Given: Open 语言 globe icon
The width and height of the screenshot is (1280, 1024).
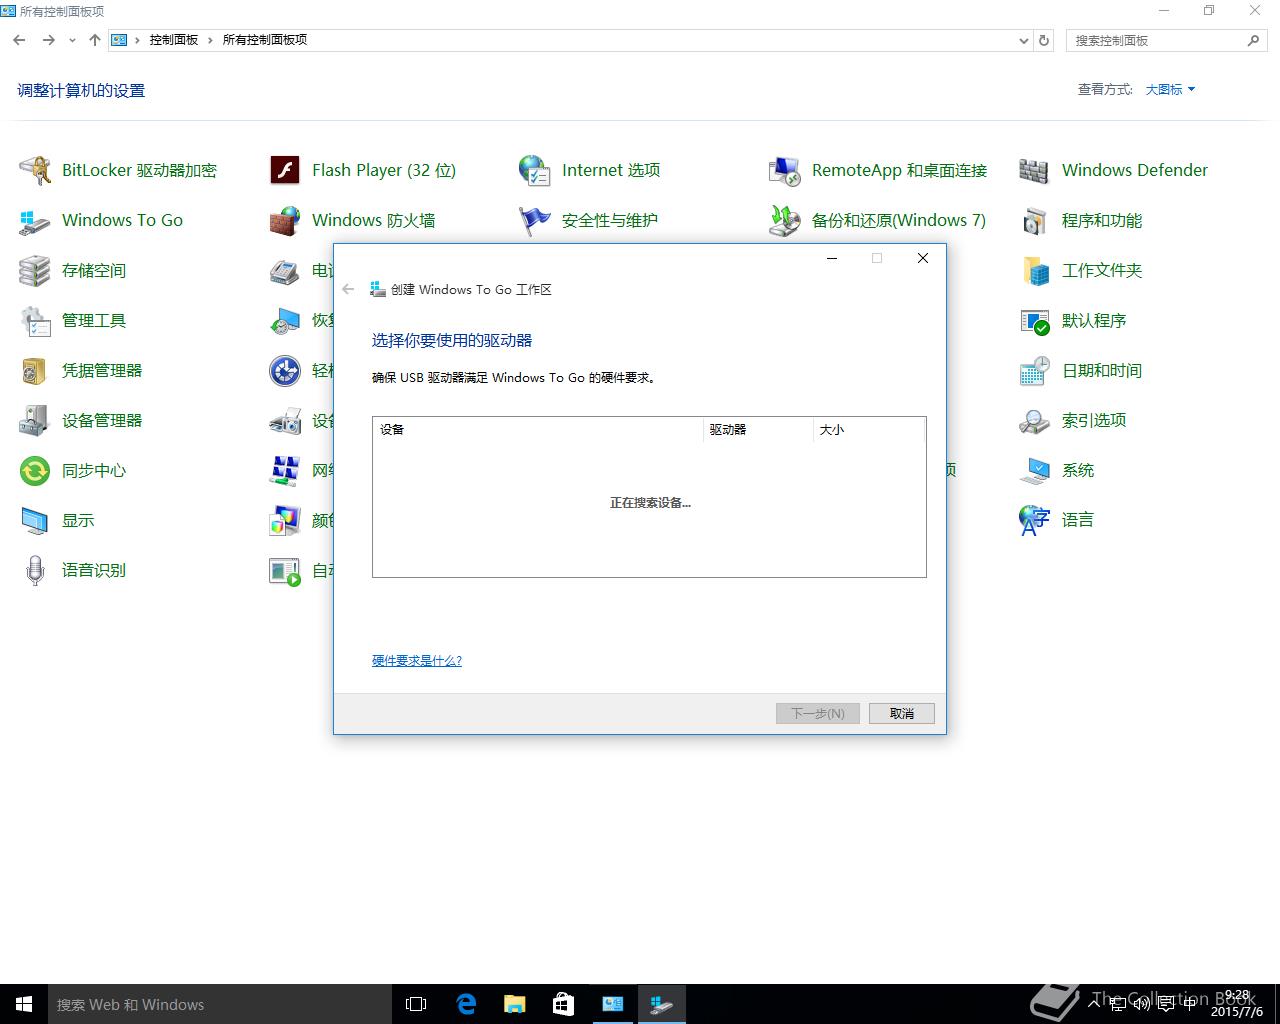Looking at the screenshot, I should point(1035,520).
